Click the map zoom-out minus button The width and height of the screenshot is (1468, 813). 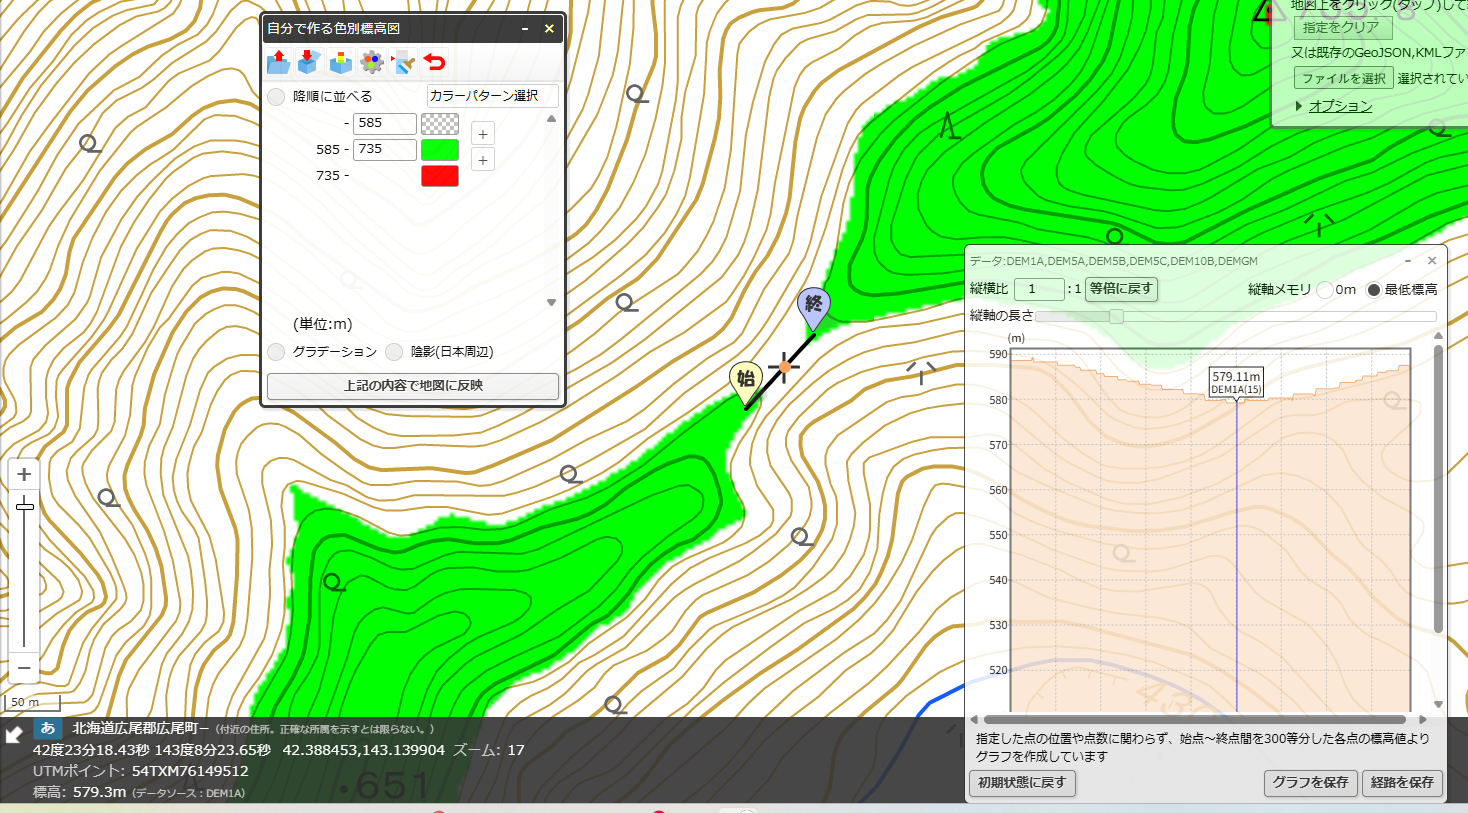click(x=24, y=668)
